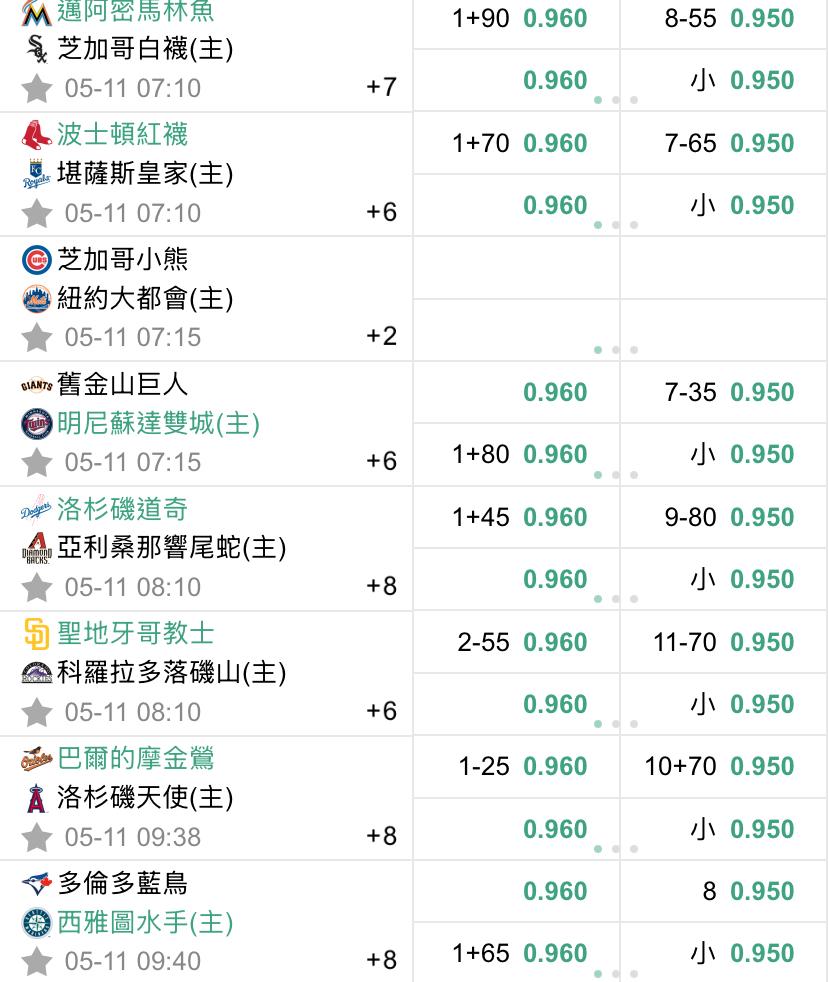This screenshot has height=982, width=828.
Task: Click the Los Angeles Angels logo
Action: 36,798
